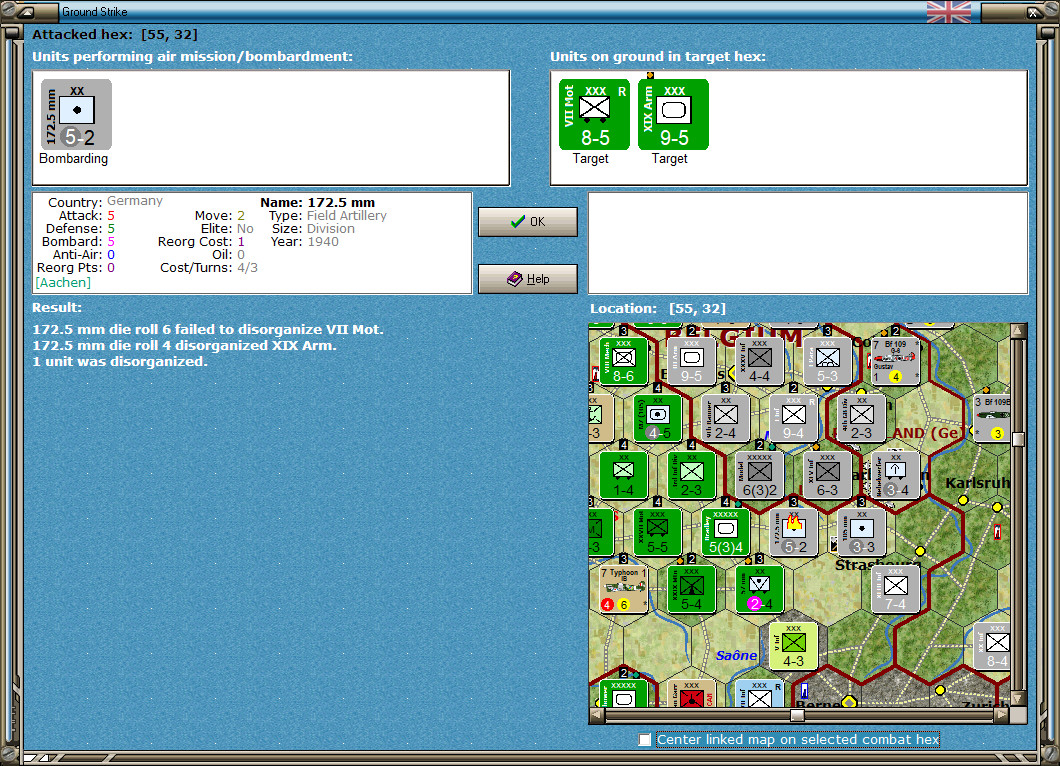Click the V Inf 4-3 light green counter
The image size is (1060, 766).
point(794,646)
